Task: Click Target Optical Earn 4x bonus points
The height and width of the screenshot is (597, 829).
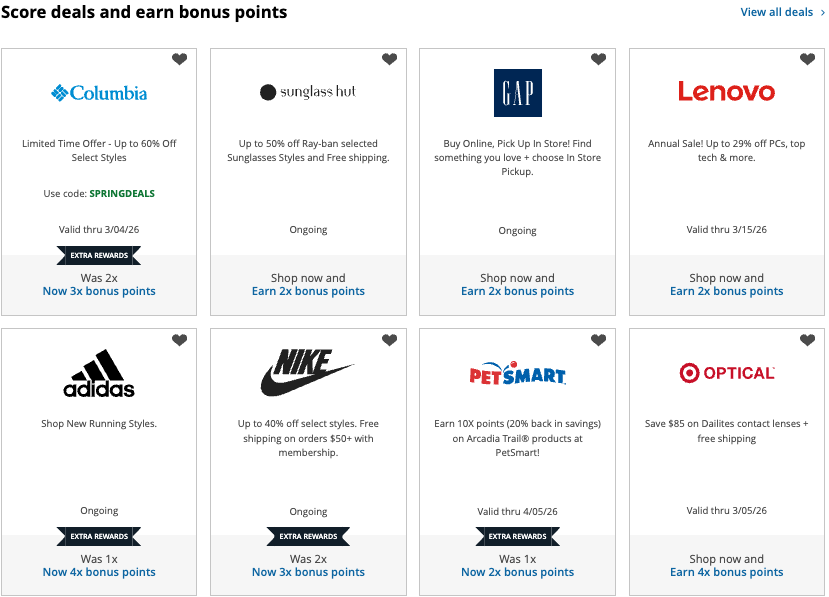Action: tap(726, 572)
